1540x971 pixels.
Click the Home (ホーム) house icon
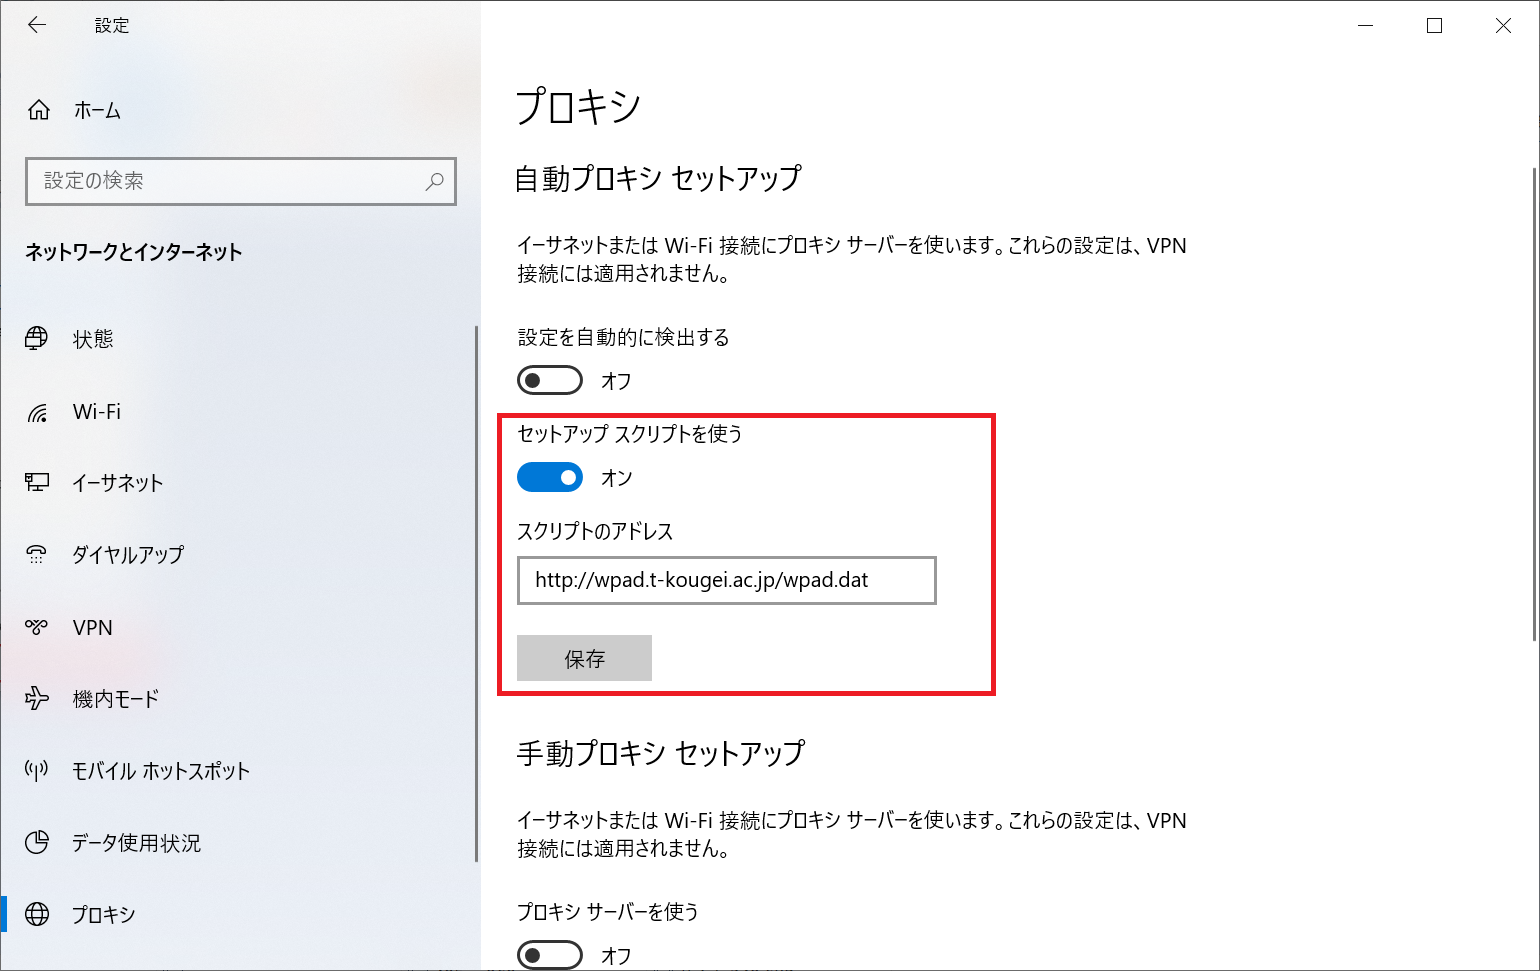tap(39, 110)
